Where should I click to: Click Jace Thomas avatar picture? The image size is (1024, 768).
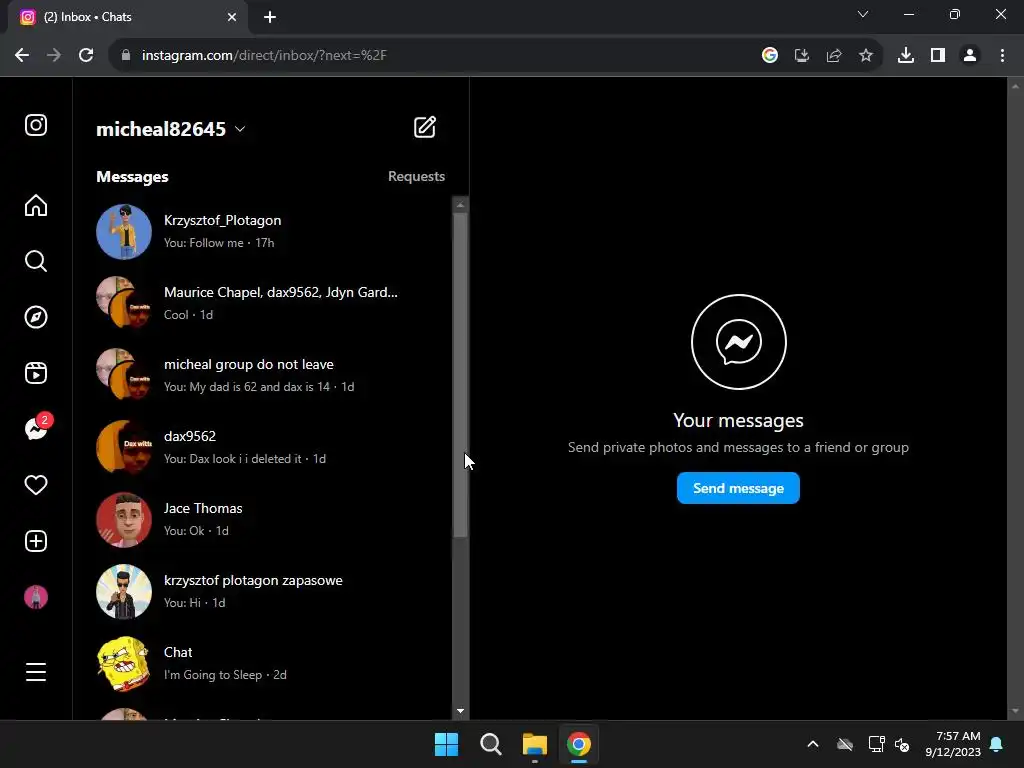pyautogui.click(x=124, y=520)
